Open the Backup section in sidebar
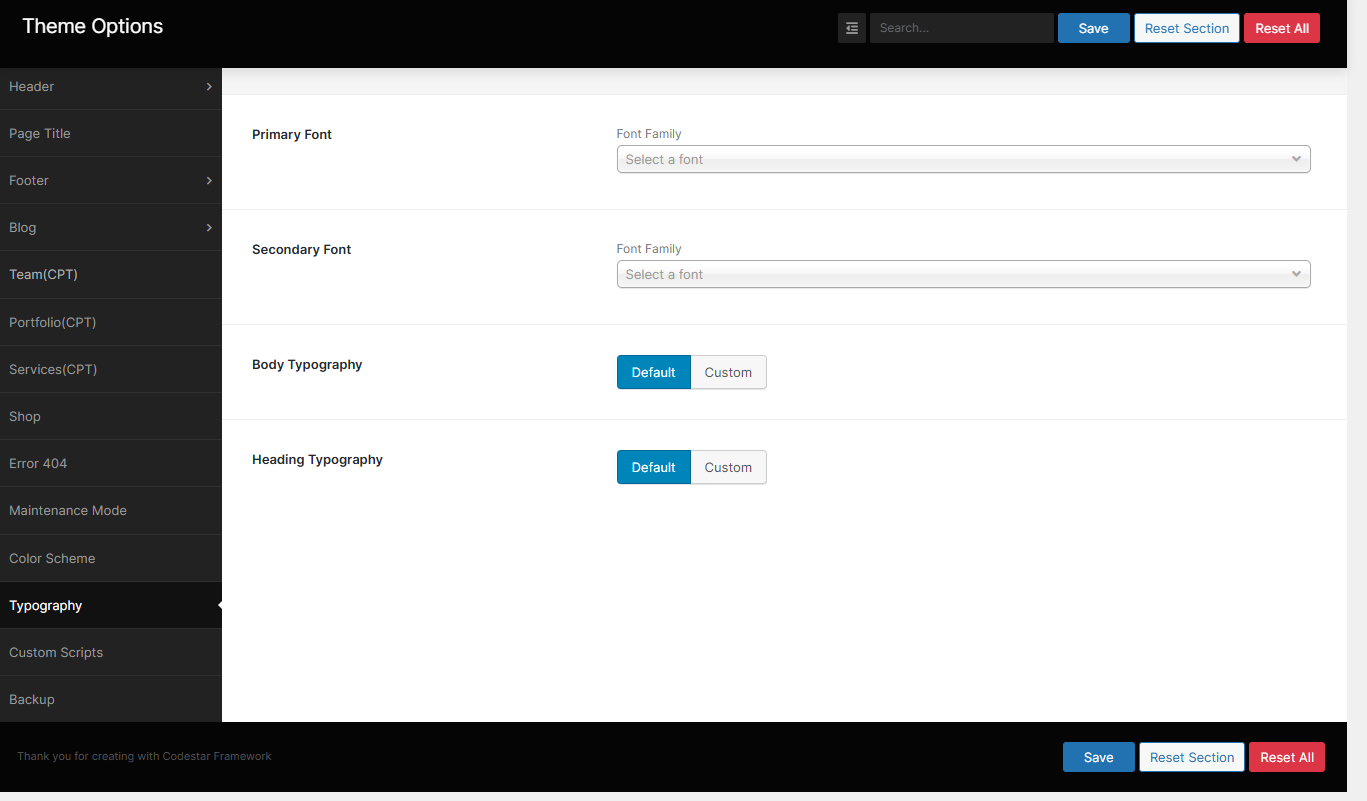This screenshot has height=801, width=1367. (x=32, y=699)
